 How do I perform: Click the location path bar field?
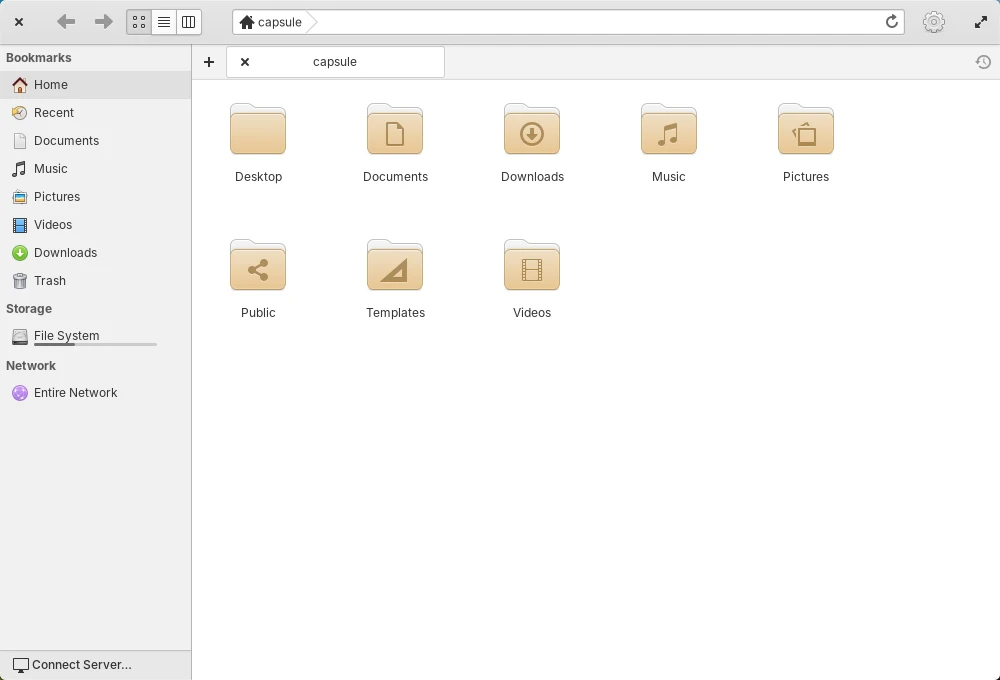click(x=568, y=22)
